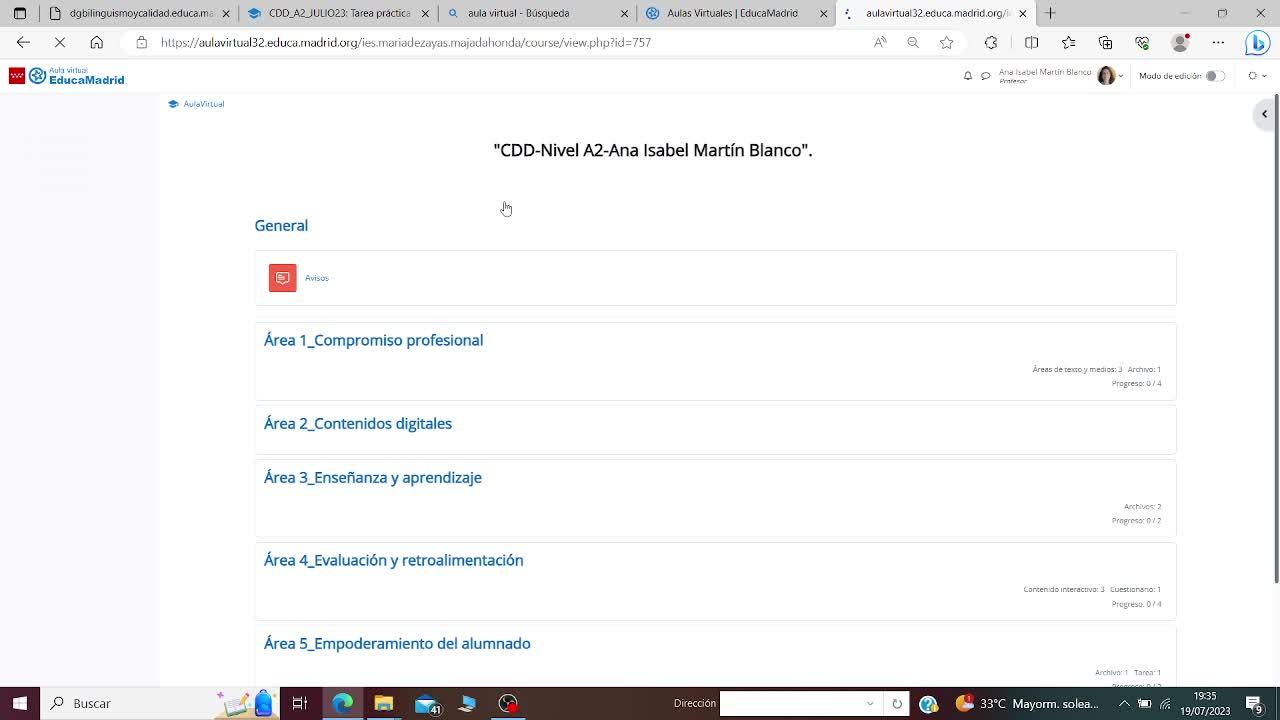Screen dimensions: 1280x720
Task: Open Mail app in taskbar
Action: click(x=427, y=703)
